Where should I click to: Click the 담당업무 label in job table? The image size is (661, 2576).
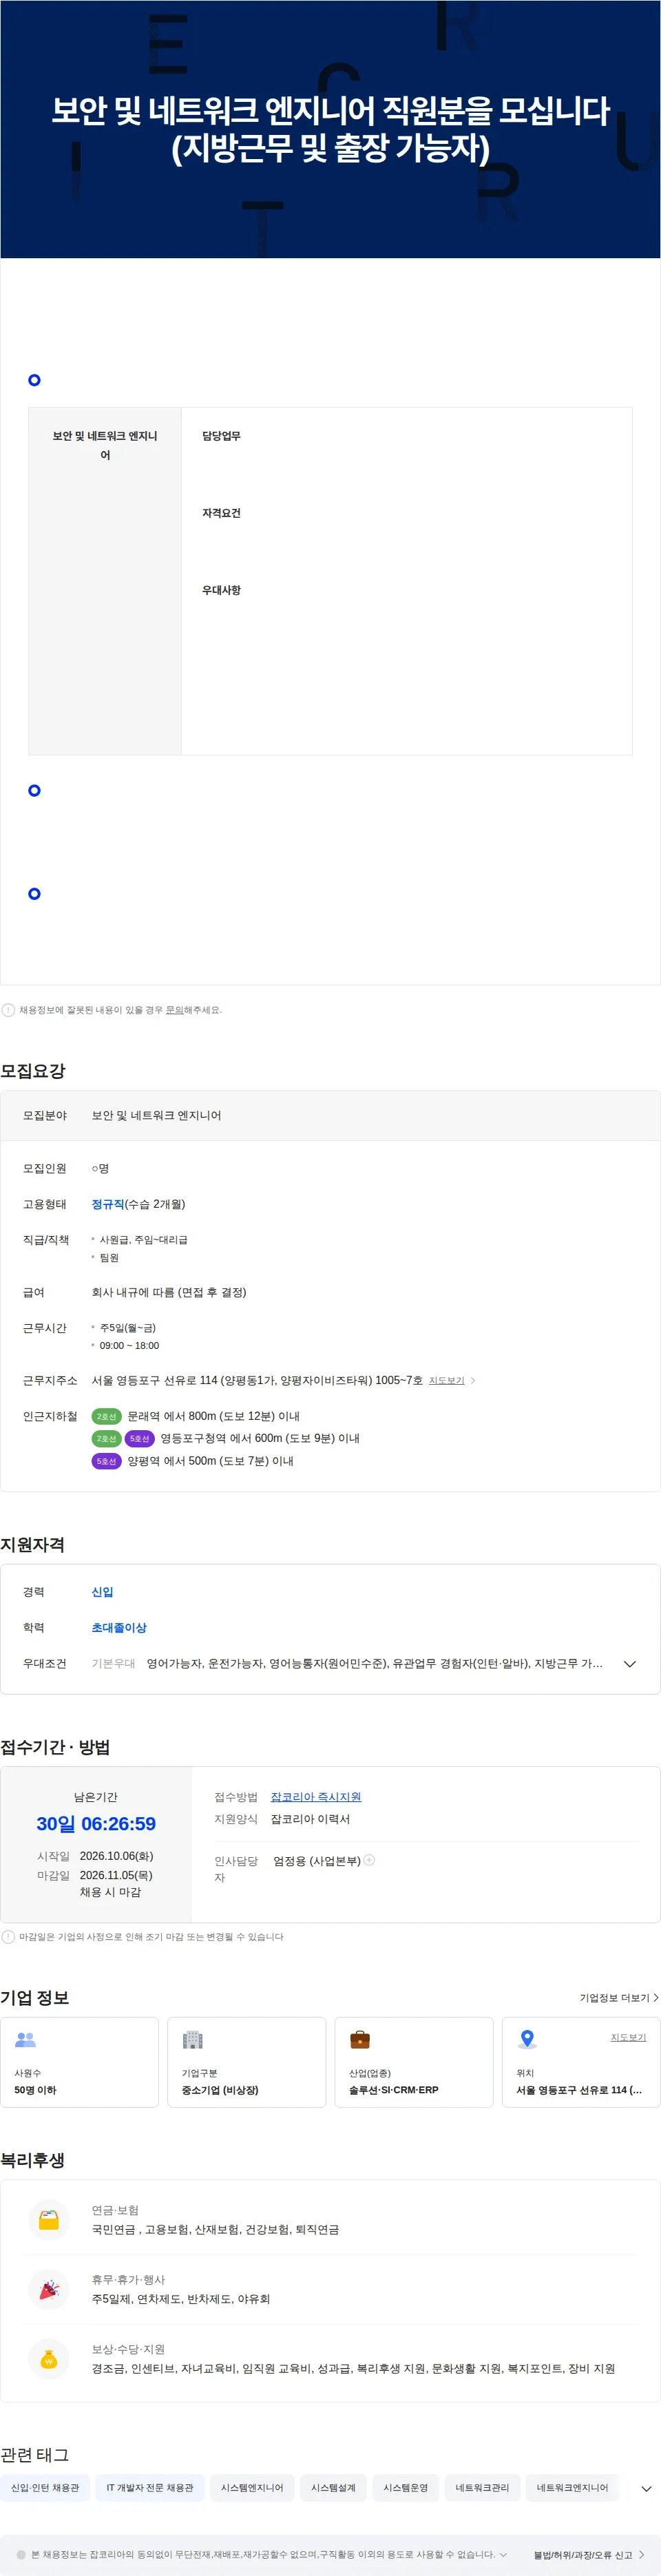(221, 436)
